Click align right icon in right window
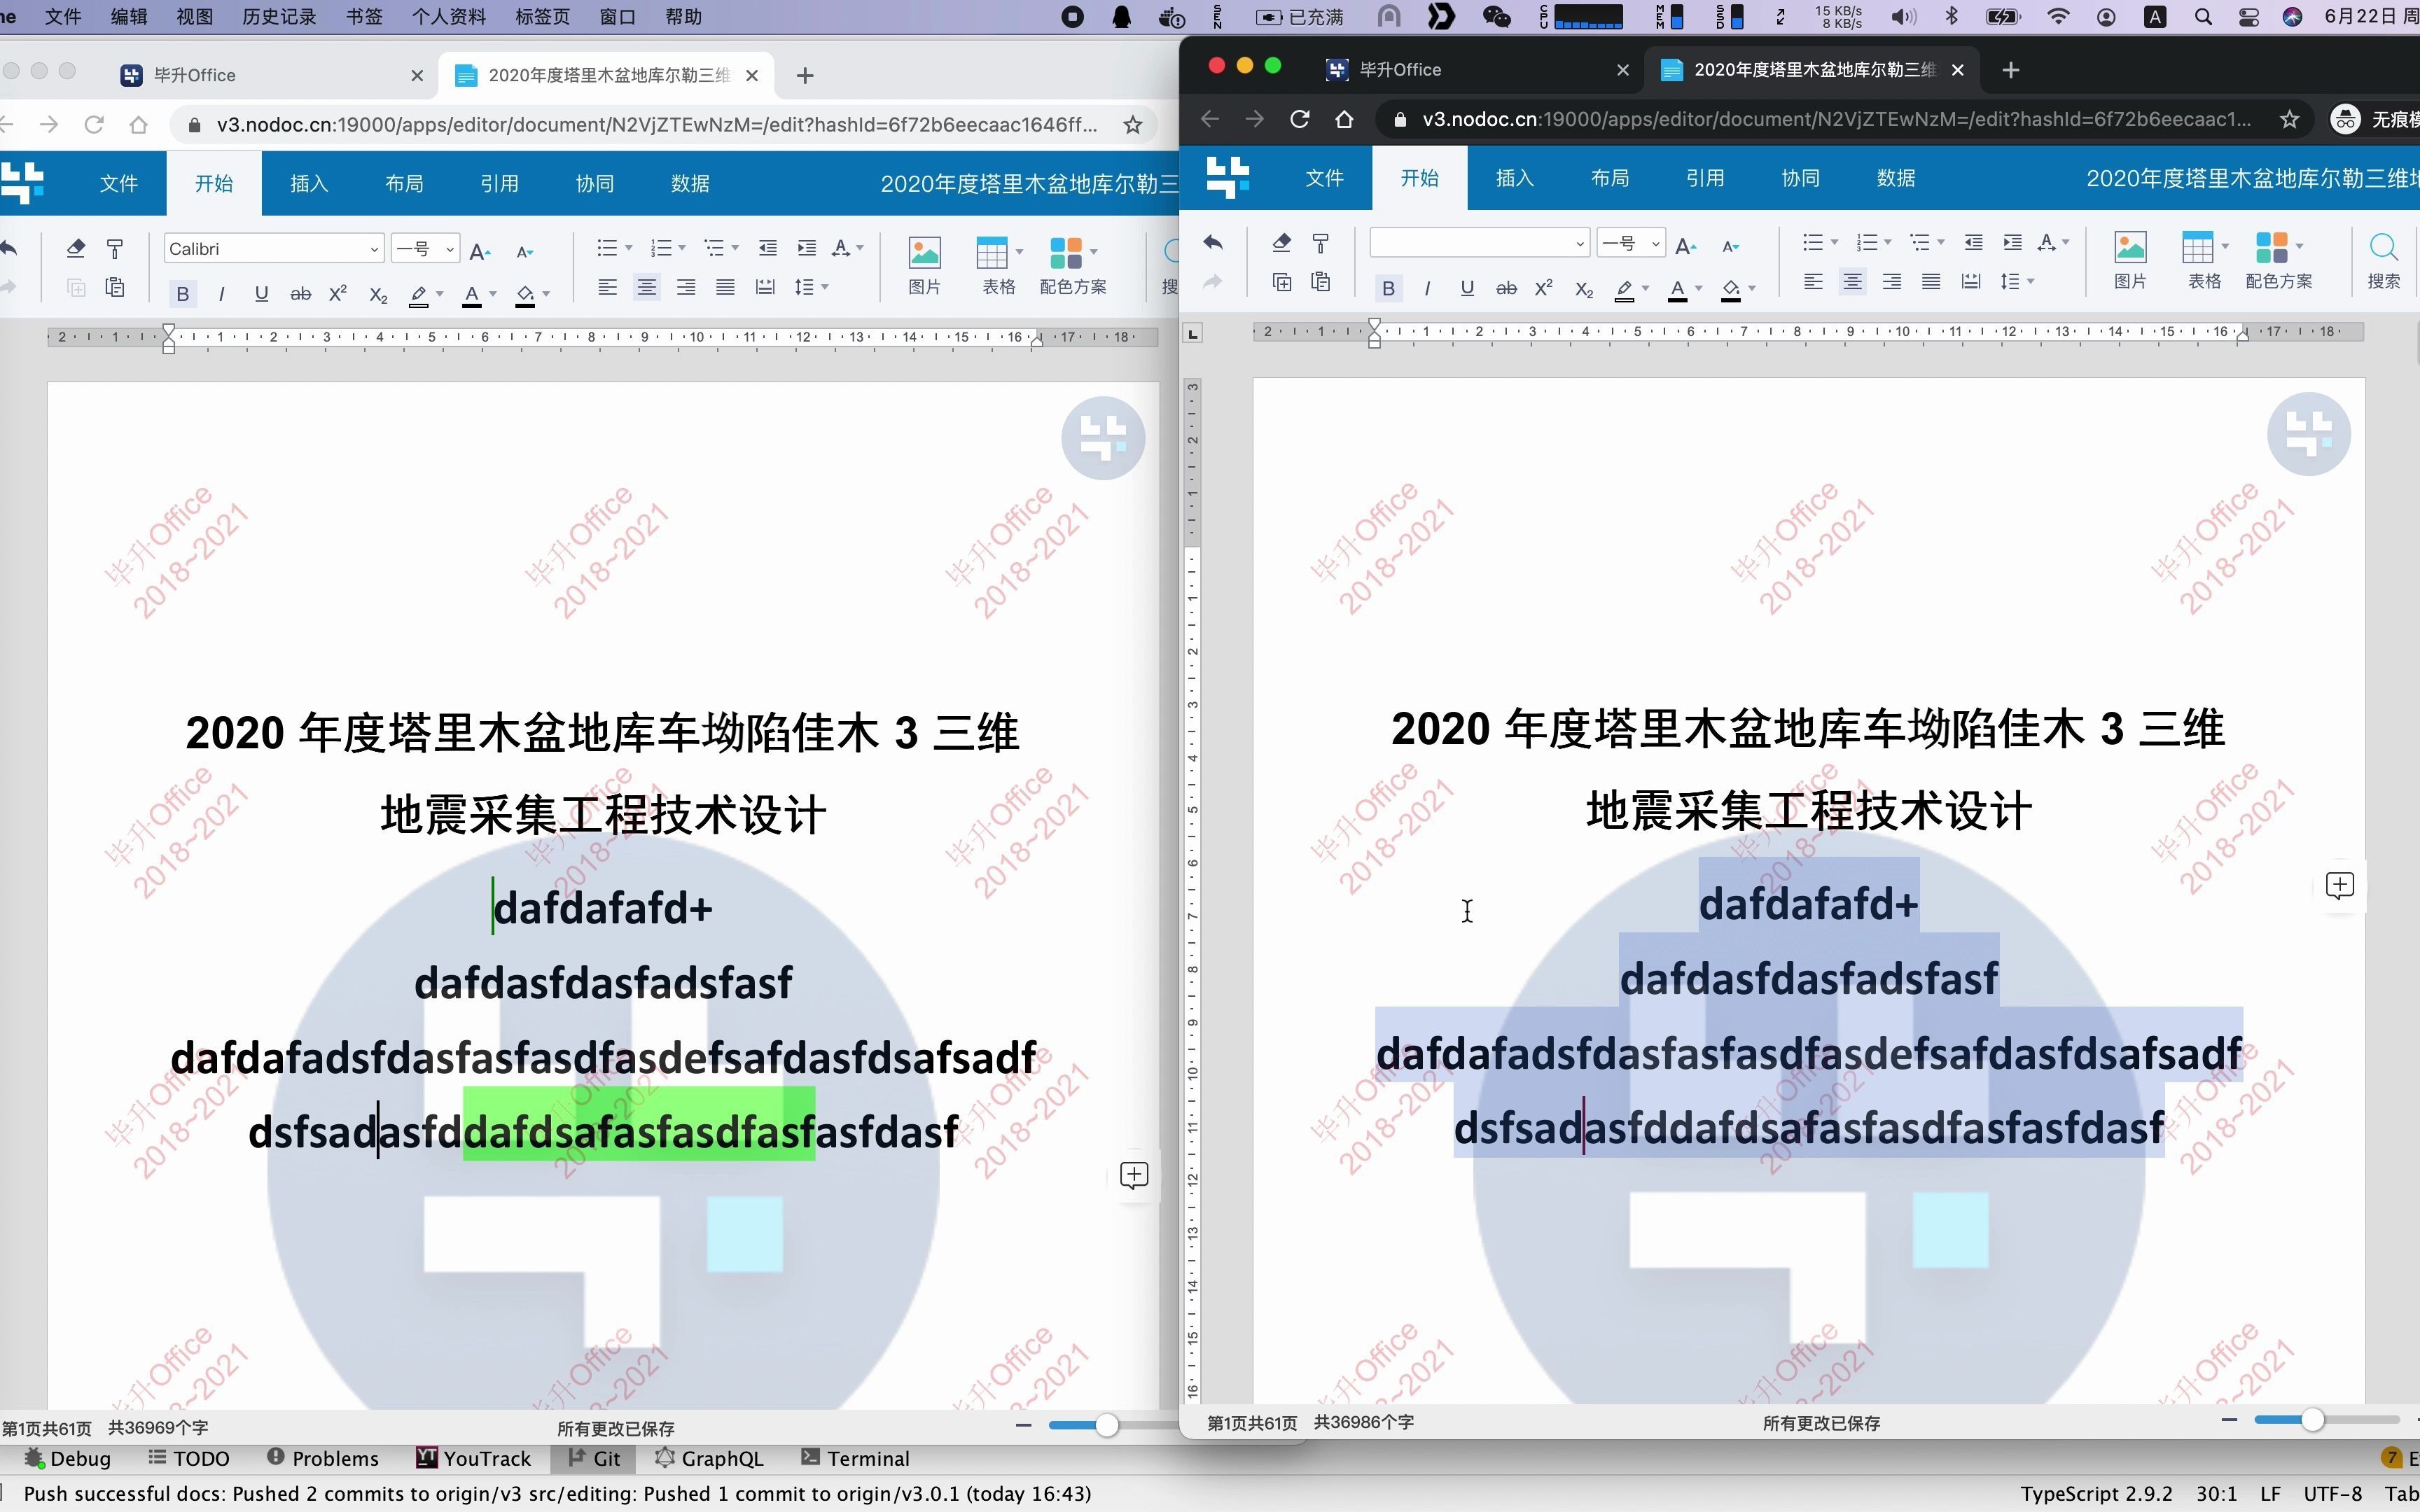2420x1512 pixels. (1892, 282)
